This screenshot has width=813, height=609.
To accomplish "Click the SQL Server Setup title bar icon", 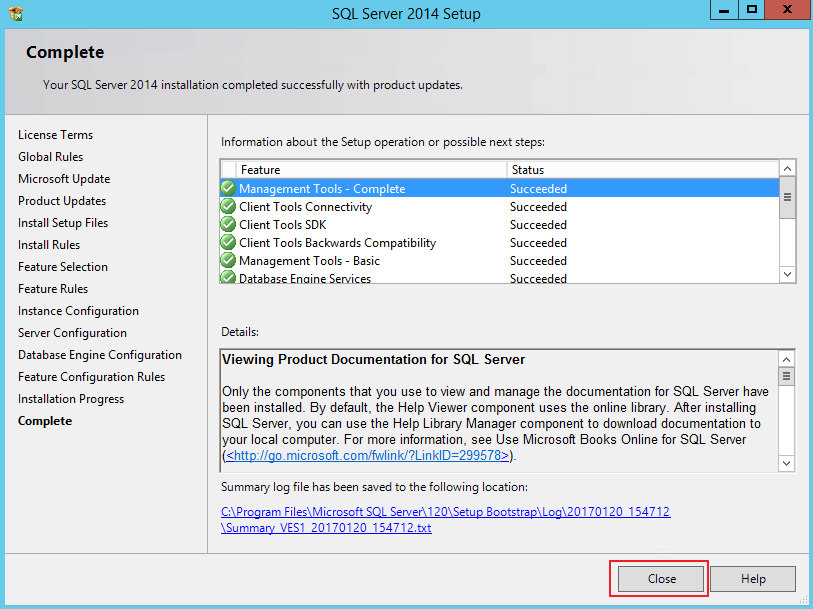I will pyautogui.click(x=16, y=13).
